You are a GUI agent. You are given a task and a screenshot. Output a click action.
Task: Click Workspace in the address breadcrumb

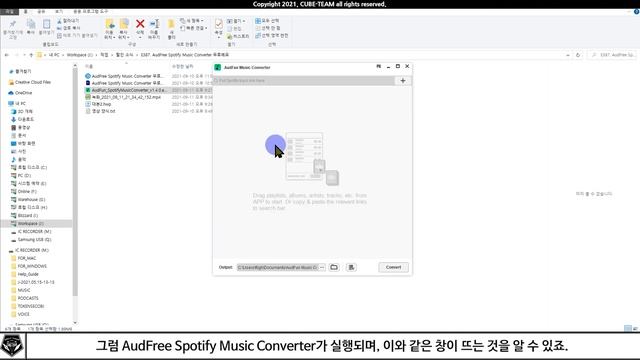(80, 55)
